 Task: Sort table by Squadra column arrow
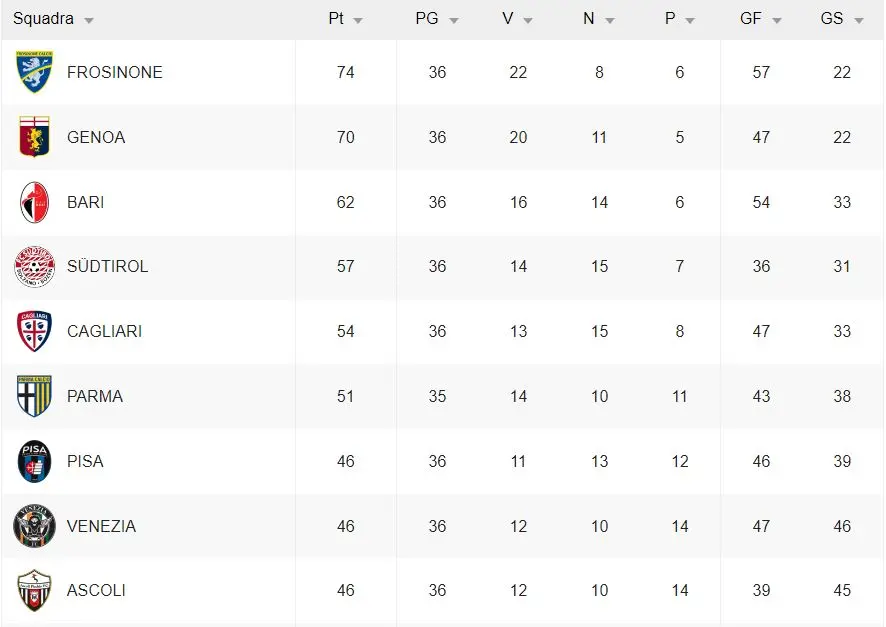pyautogui.click(x=89, y=21)
